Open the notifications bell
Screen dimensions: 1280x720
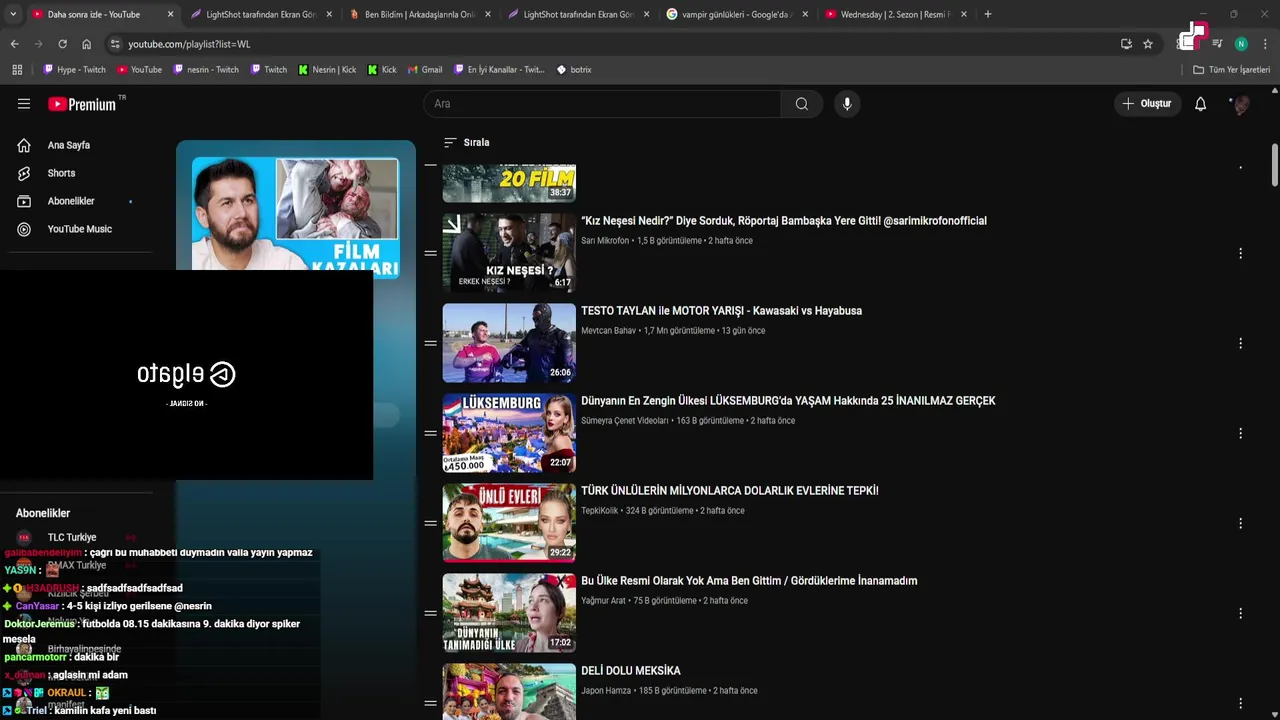click(1200, 104)
